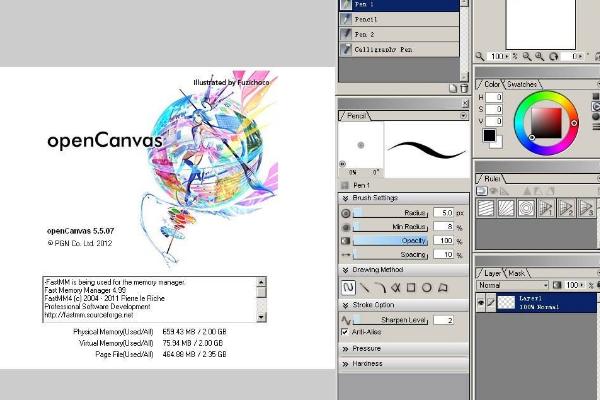
Task: Switch to the Mask tab
Action: coord(517,273)
